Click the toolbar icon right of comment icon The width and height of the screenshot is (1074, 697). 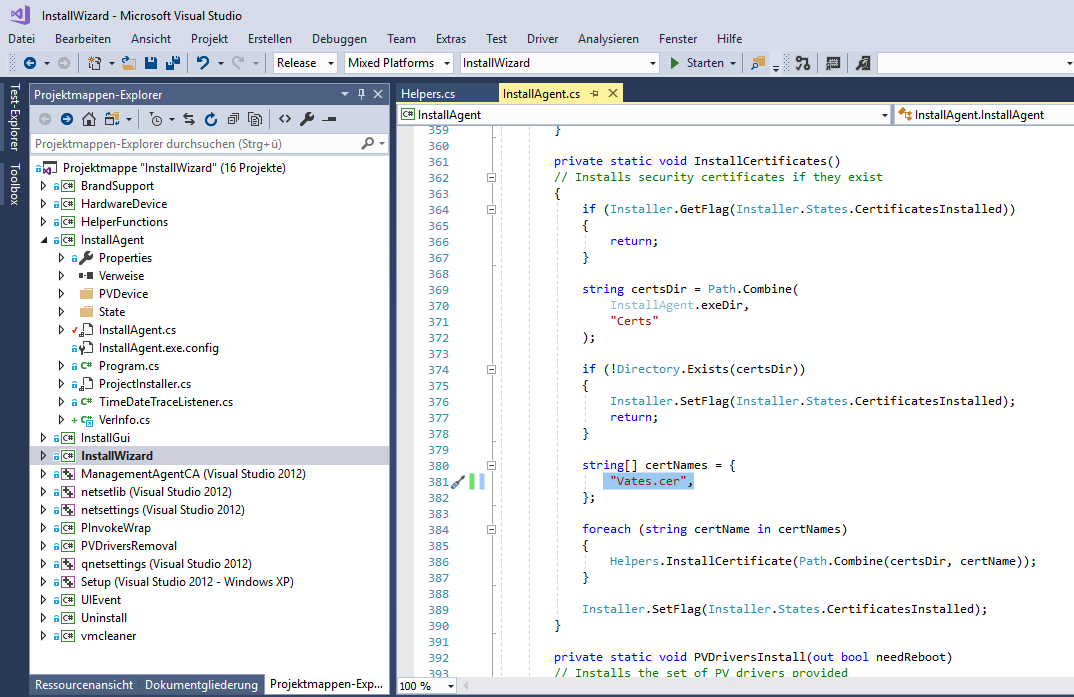tap(863, 63)
